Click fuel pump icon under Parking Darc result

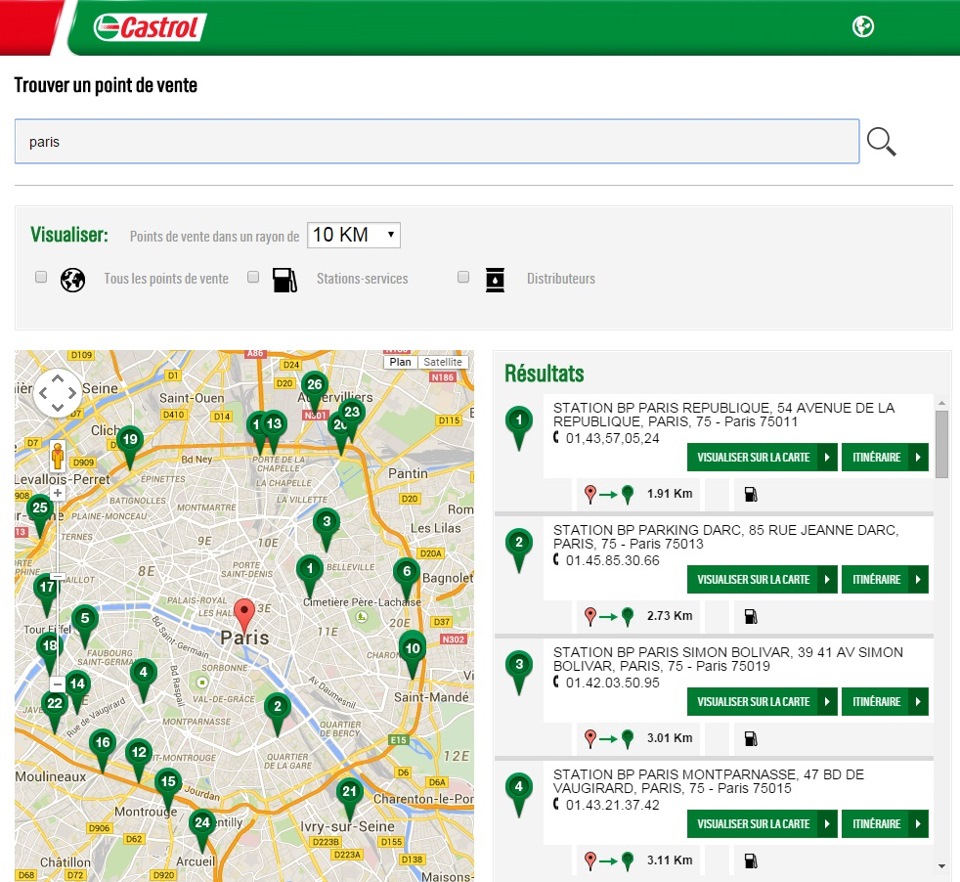click(751, 616)
